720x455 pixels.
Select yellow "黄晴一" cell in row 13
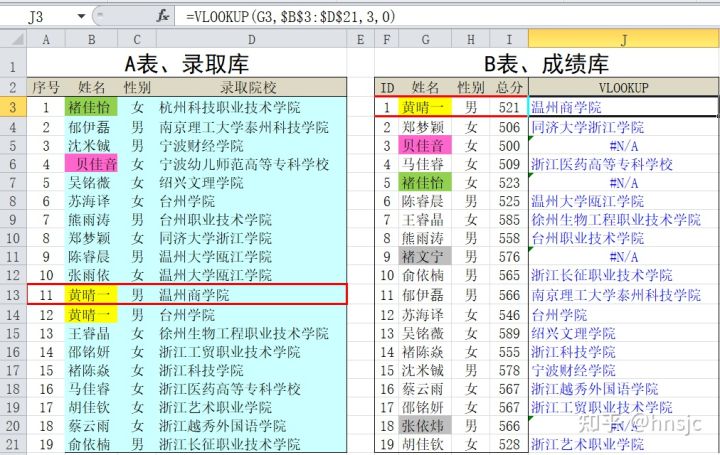pos(91,295)
